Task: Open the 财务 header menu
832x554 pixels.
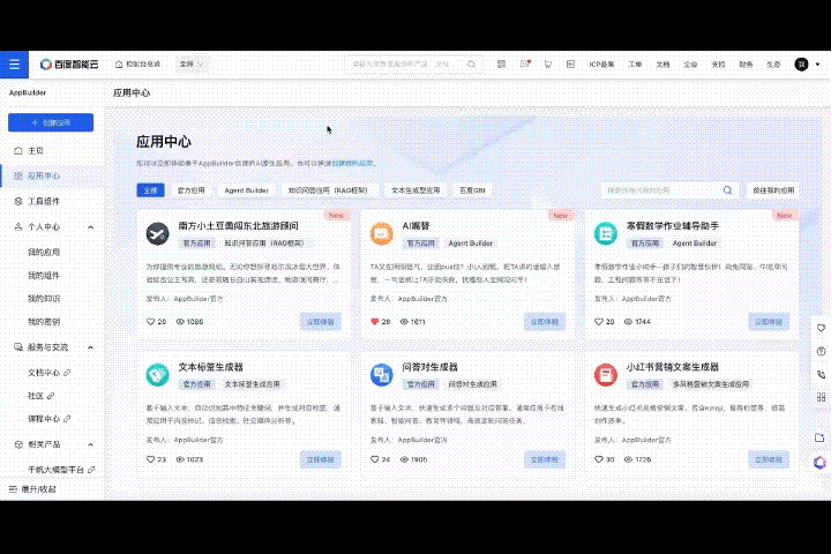Action: click(746, 64)
